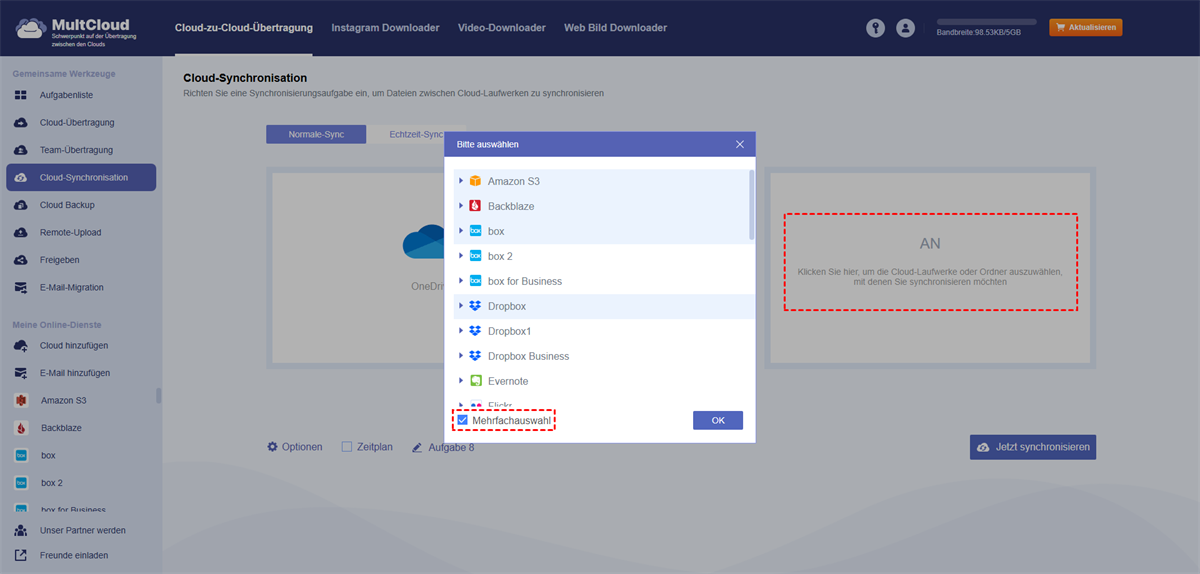Click the Cloud hinzufügen icon
The image size is (1200, 574).
pos(20,345)
